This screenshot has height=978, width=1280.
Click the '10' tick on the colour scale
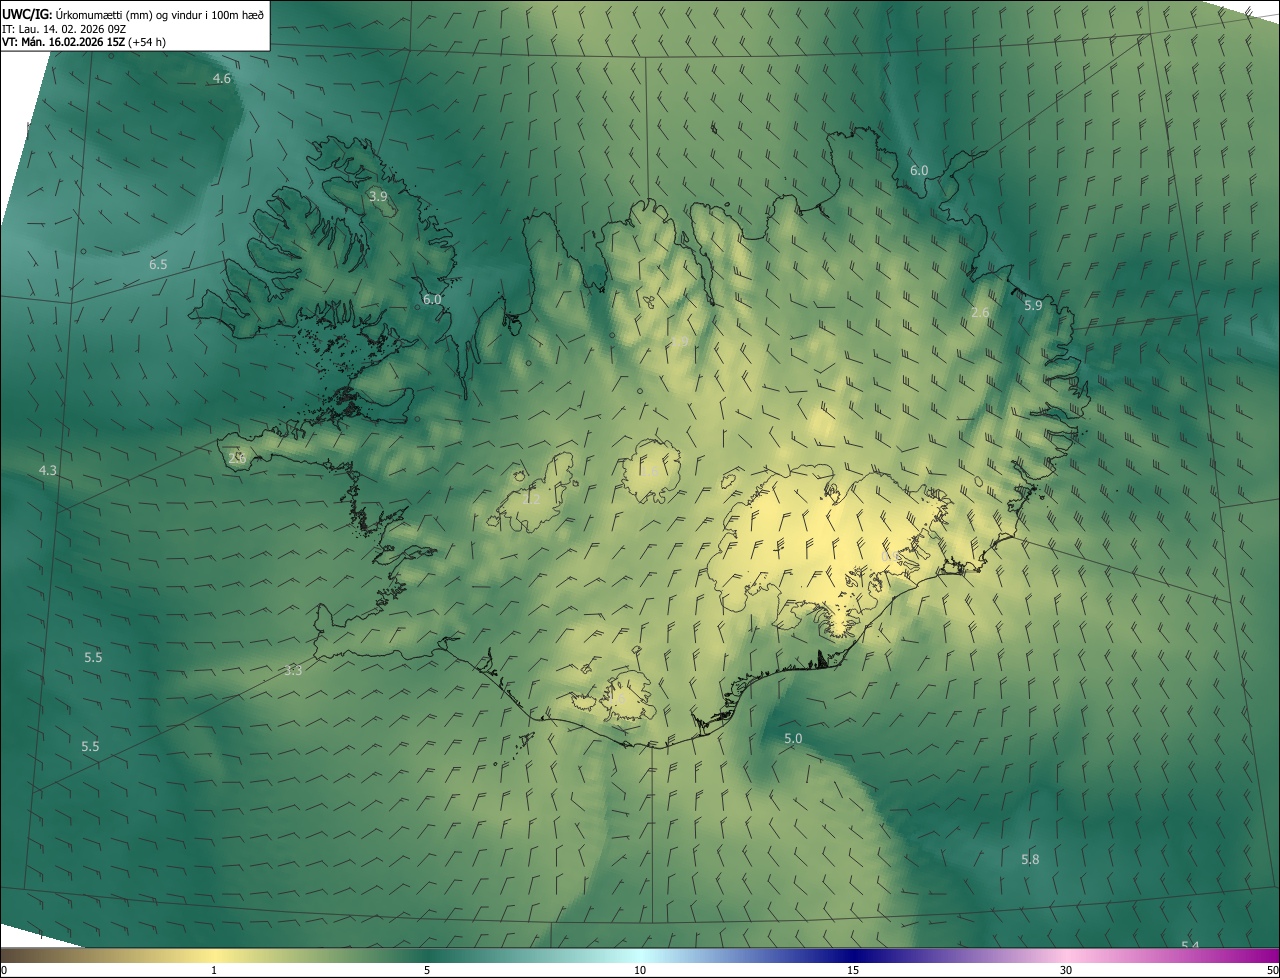tap(640, 971)
